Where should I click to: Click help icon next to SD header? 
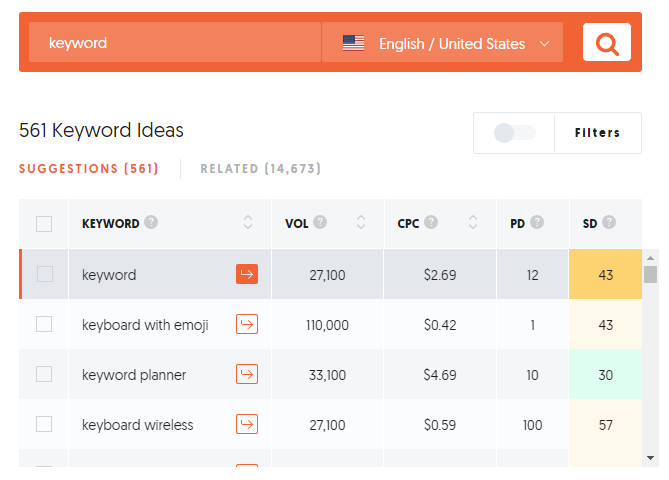pos(609,222)
